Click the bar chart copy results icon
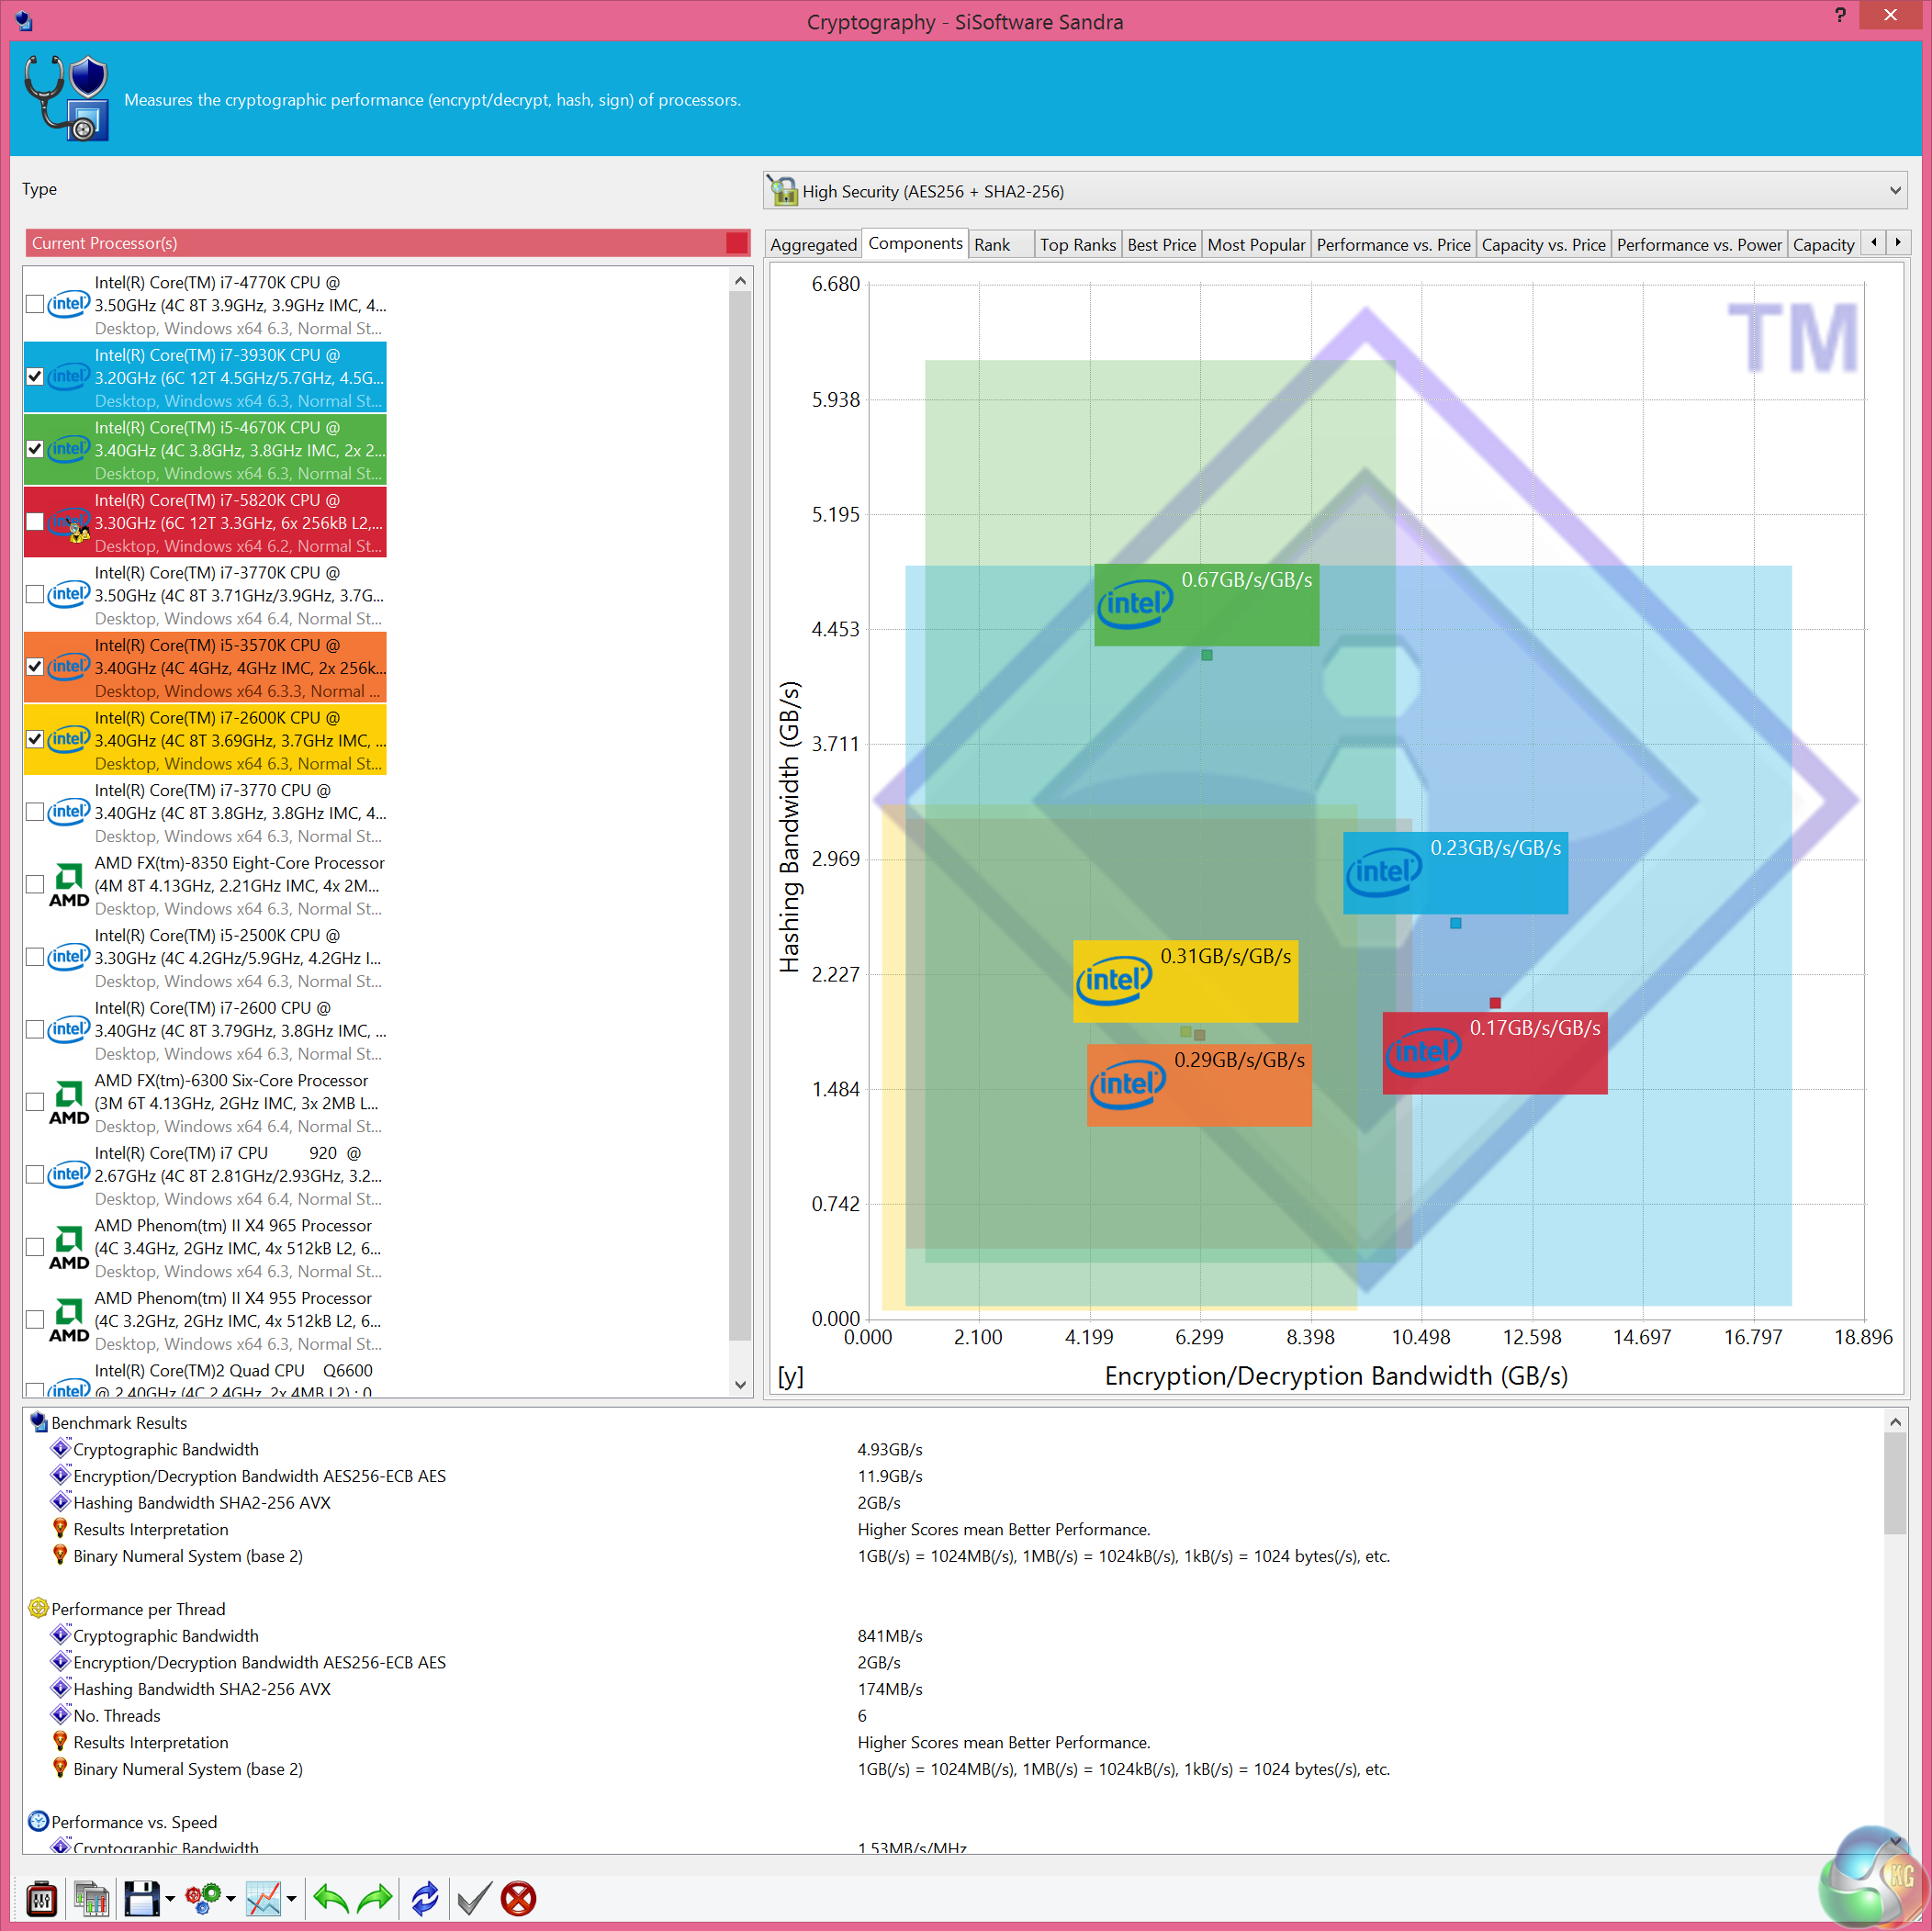 (x=91, y=1897)
